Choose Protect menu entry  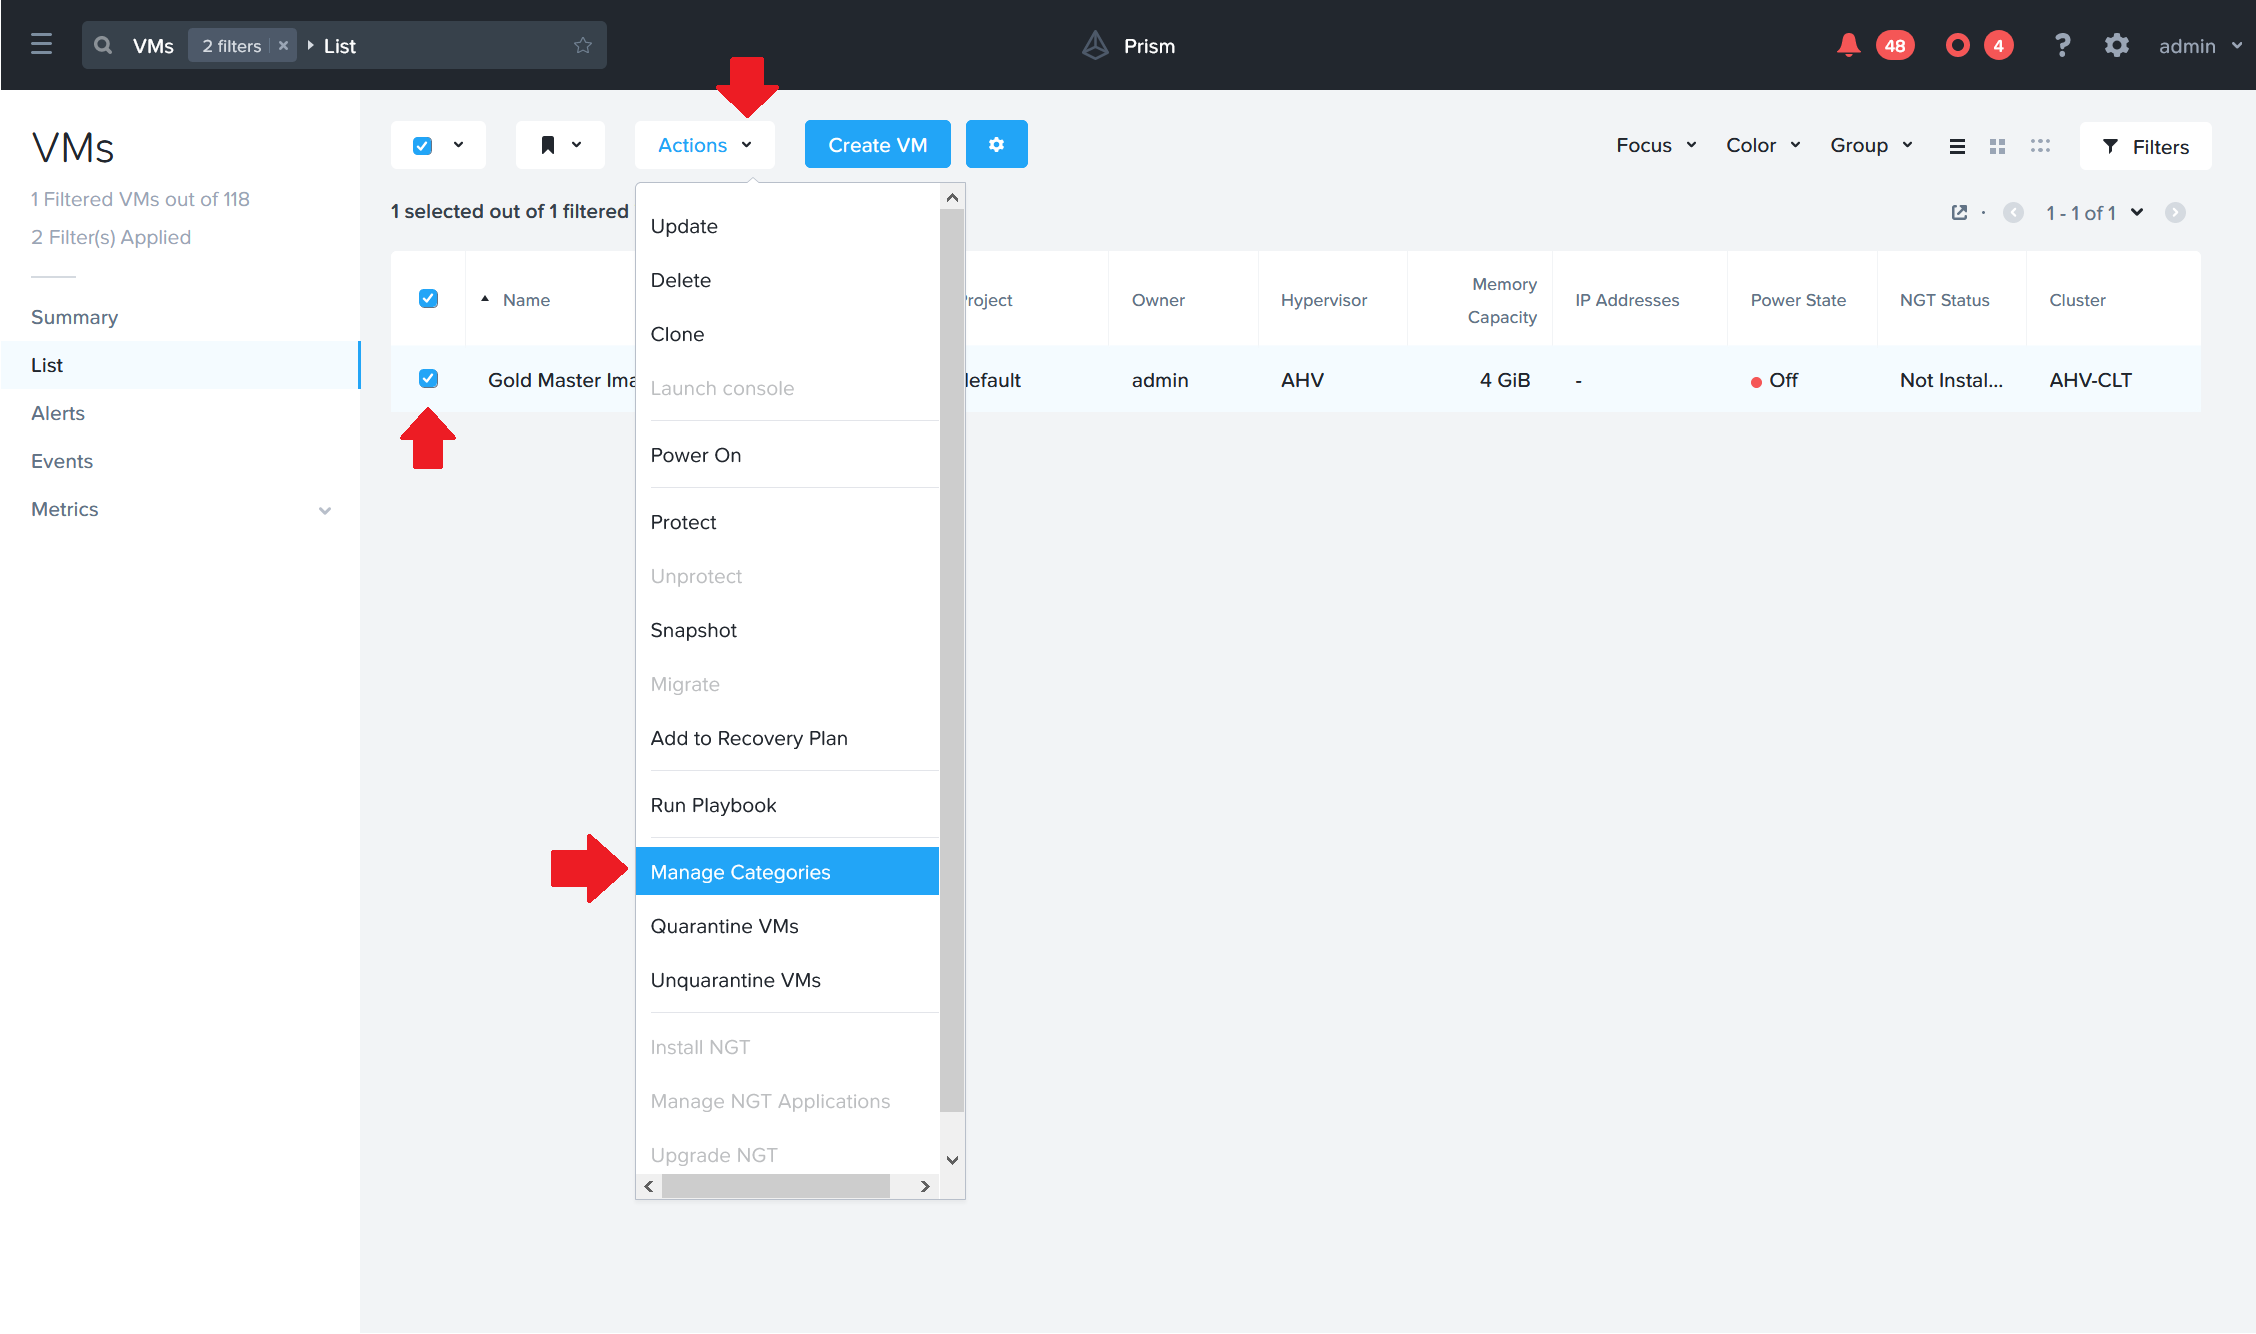pyautogui.click(x=787, y=522)
